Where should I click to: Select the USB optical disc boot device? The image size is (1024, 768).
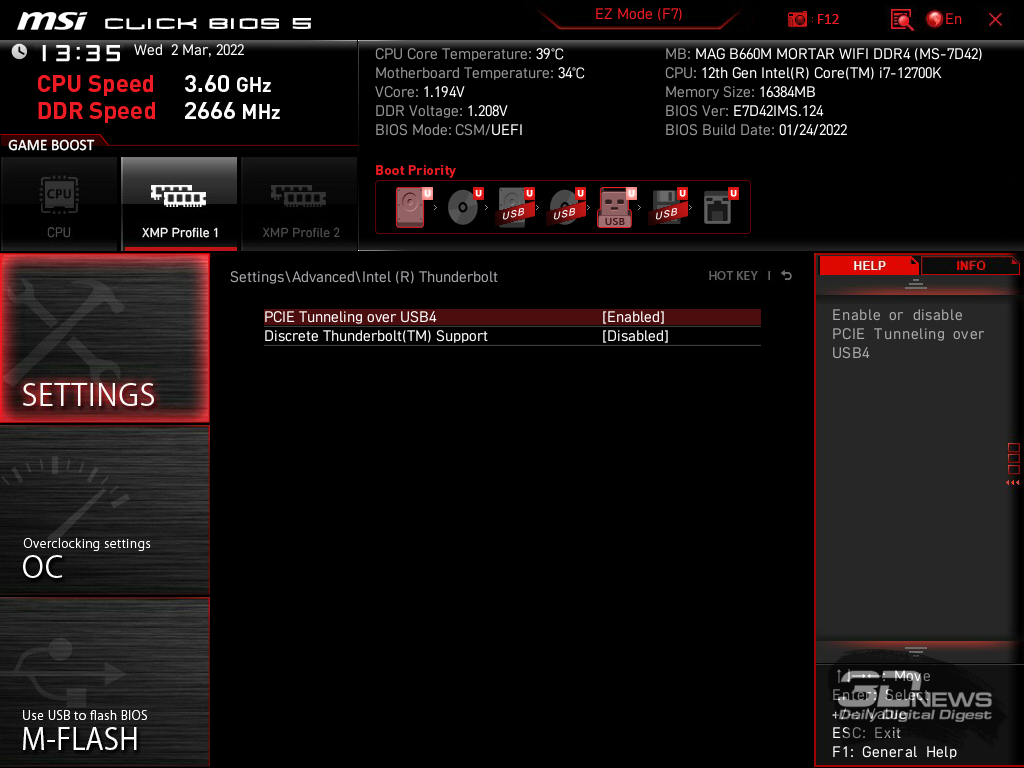[566, 207]
